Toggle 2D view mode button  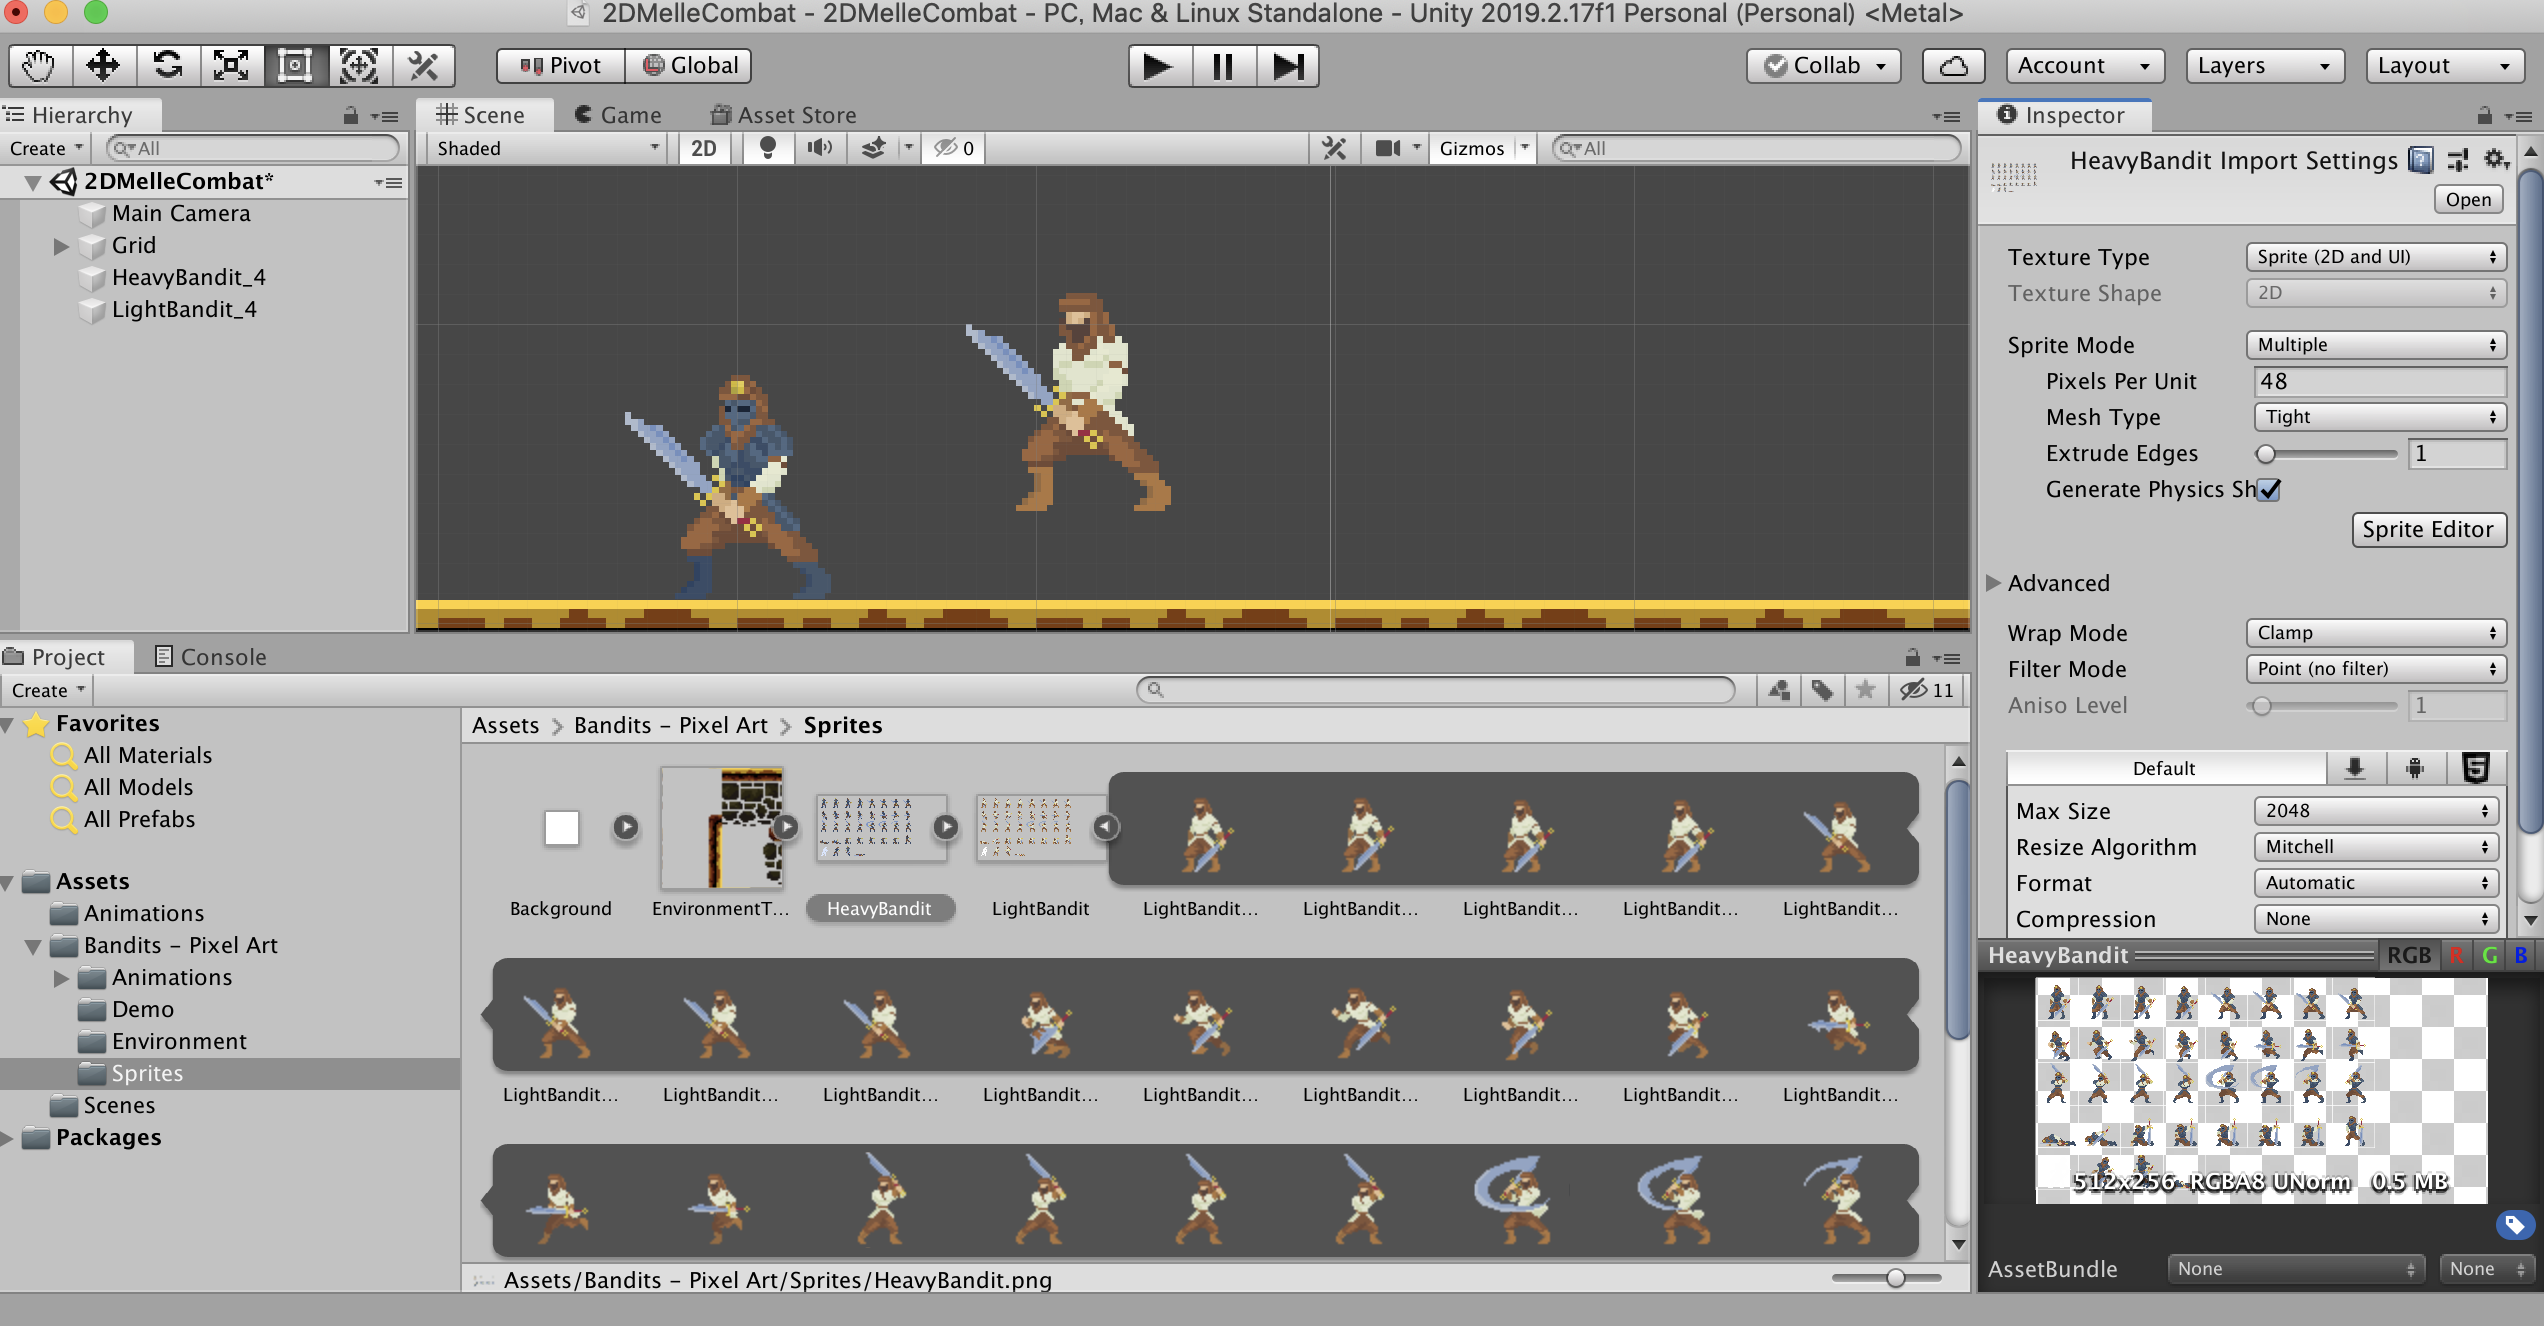(x=704, y=148)
